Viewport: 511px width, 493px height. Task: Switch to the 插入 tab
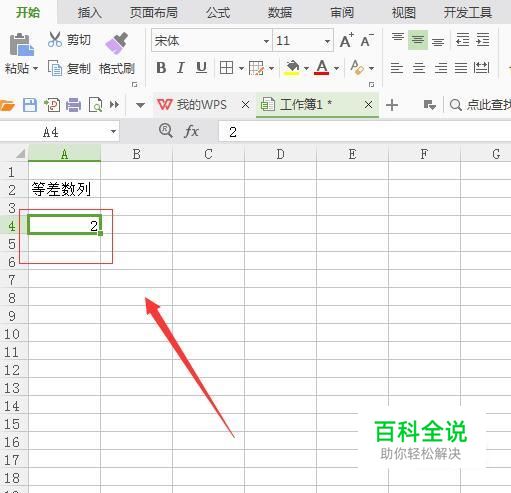pyautogui.click(x=89, y=13)
